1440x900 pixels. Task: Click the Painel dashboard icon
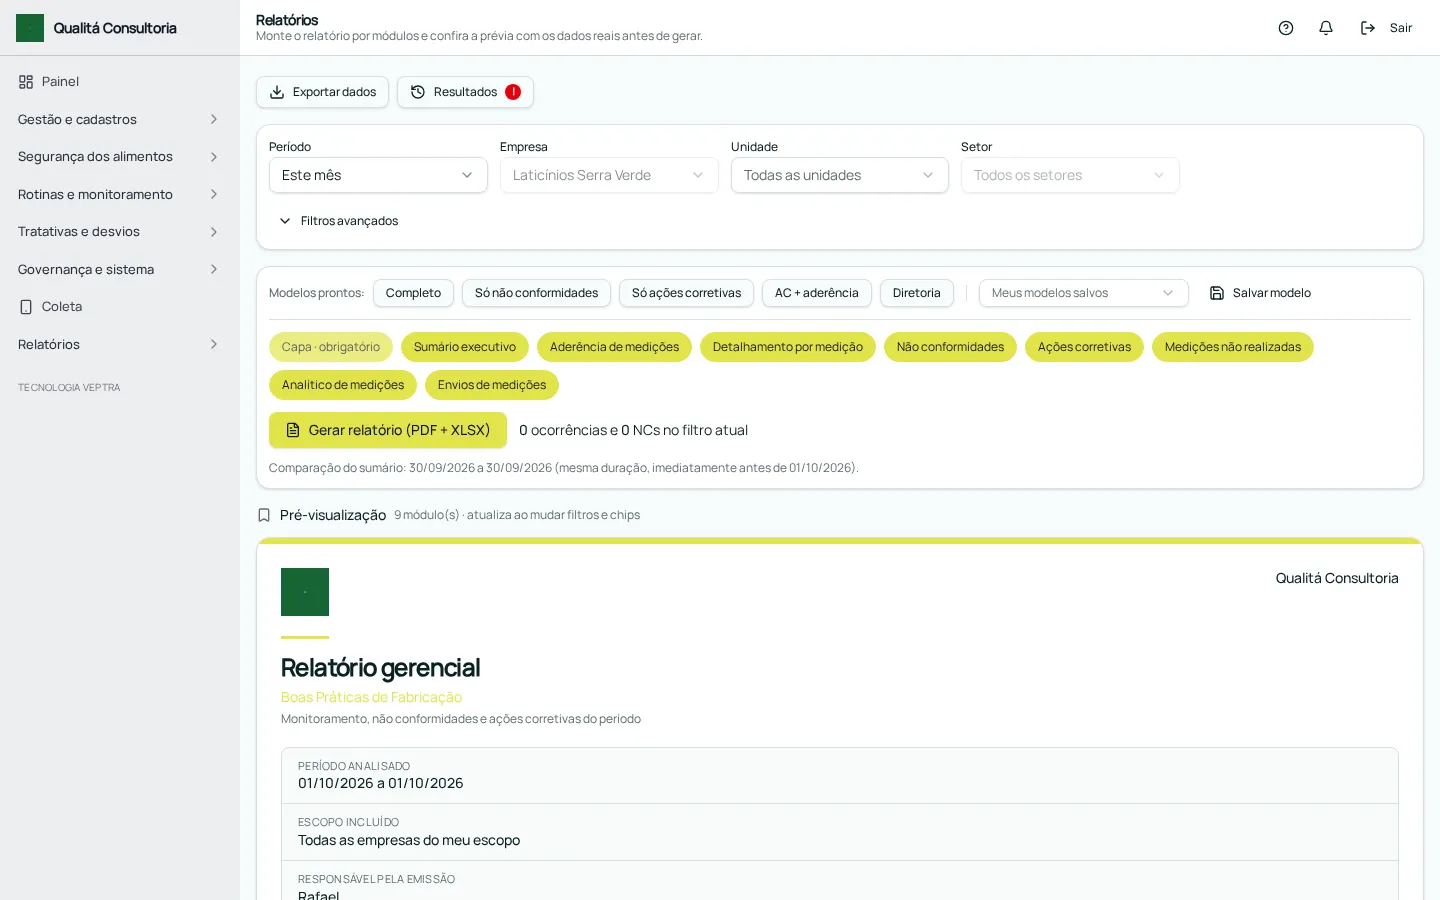pyautogui.click(x=26, y=82)
